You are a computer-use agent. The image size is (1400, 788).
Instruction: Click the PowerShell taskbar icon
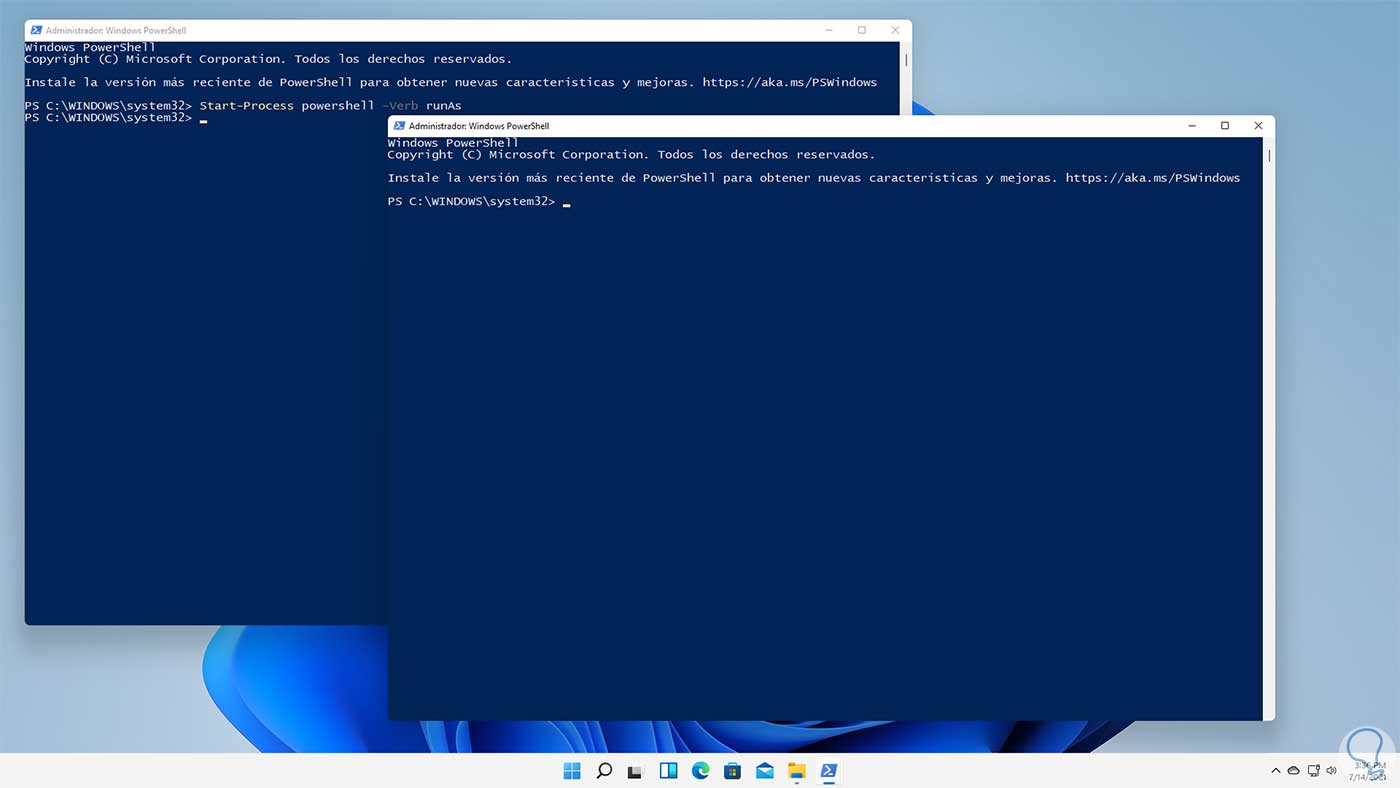click(829, 771)
